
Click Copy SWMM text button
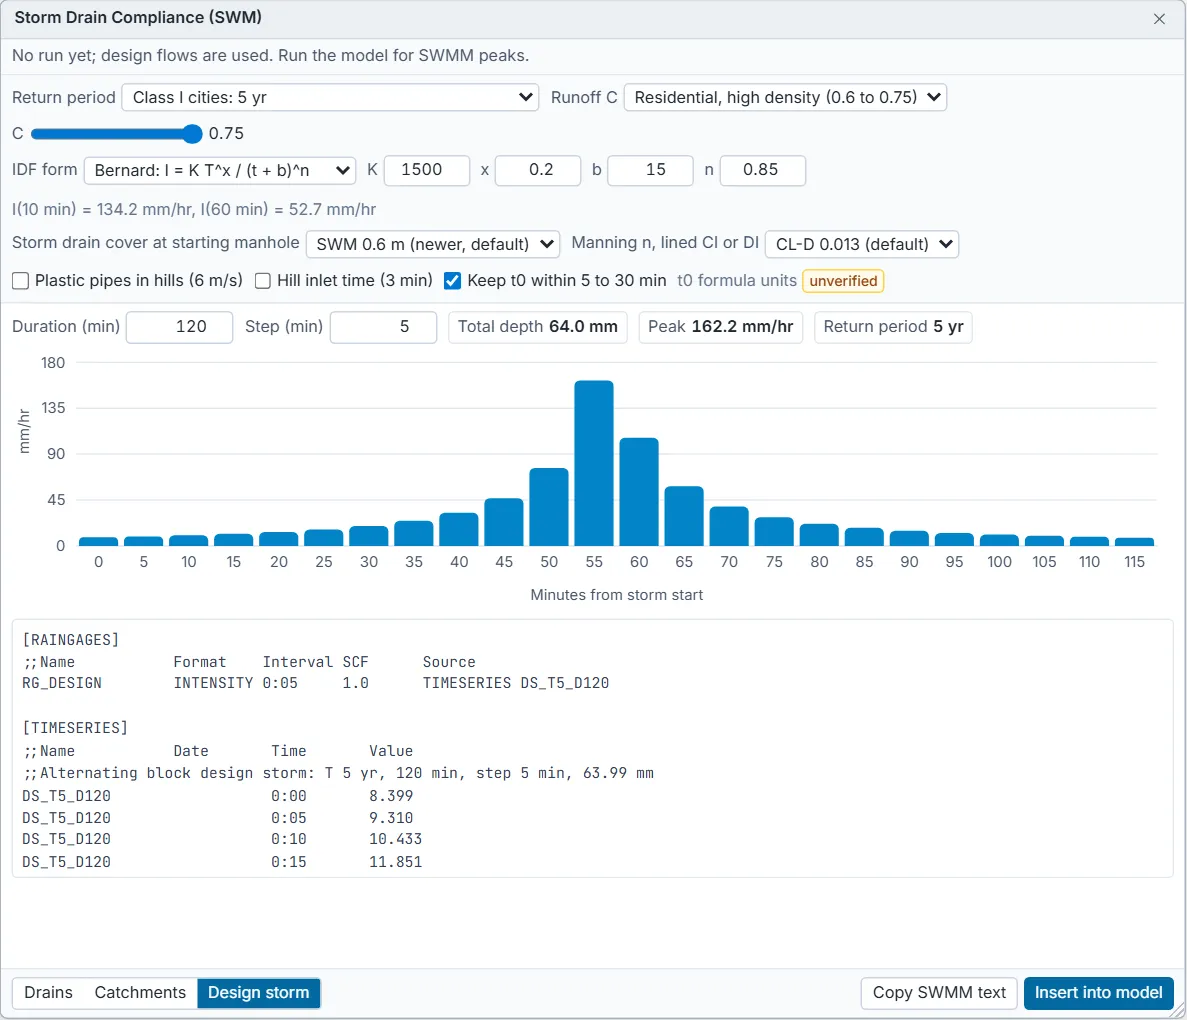coord(939,993)
